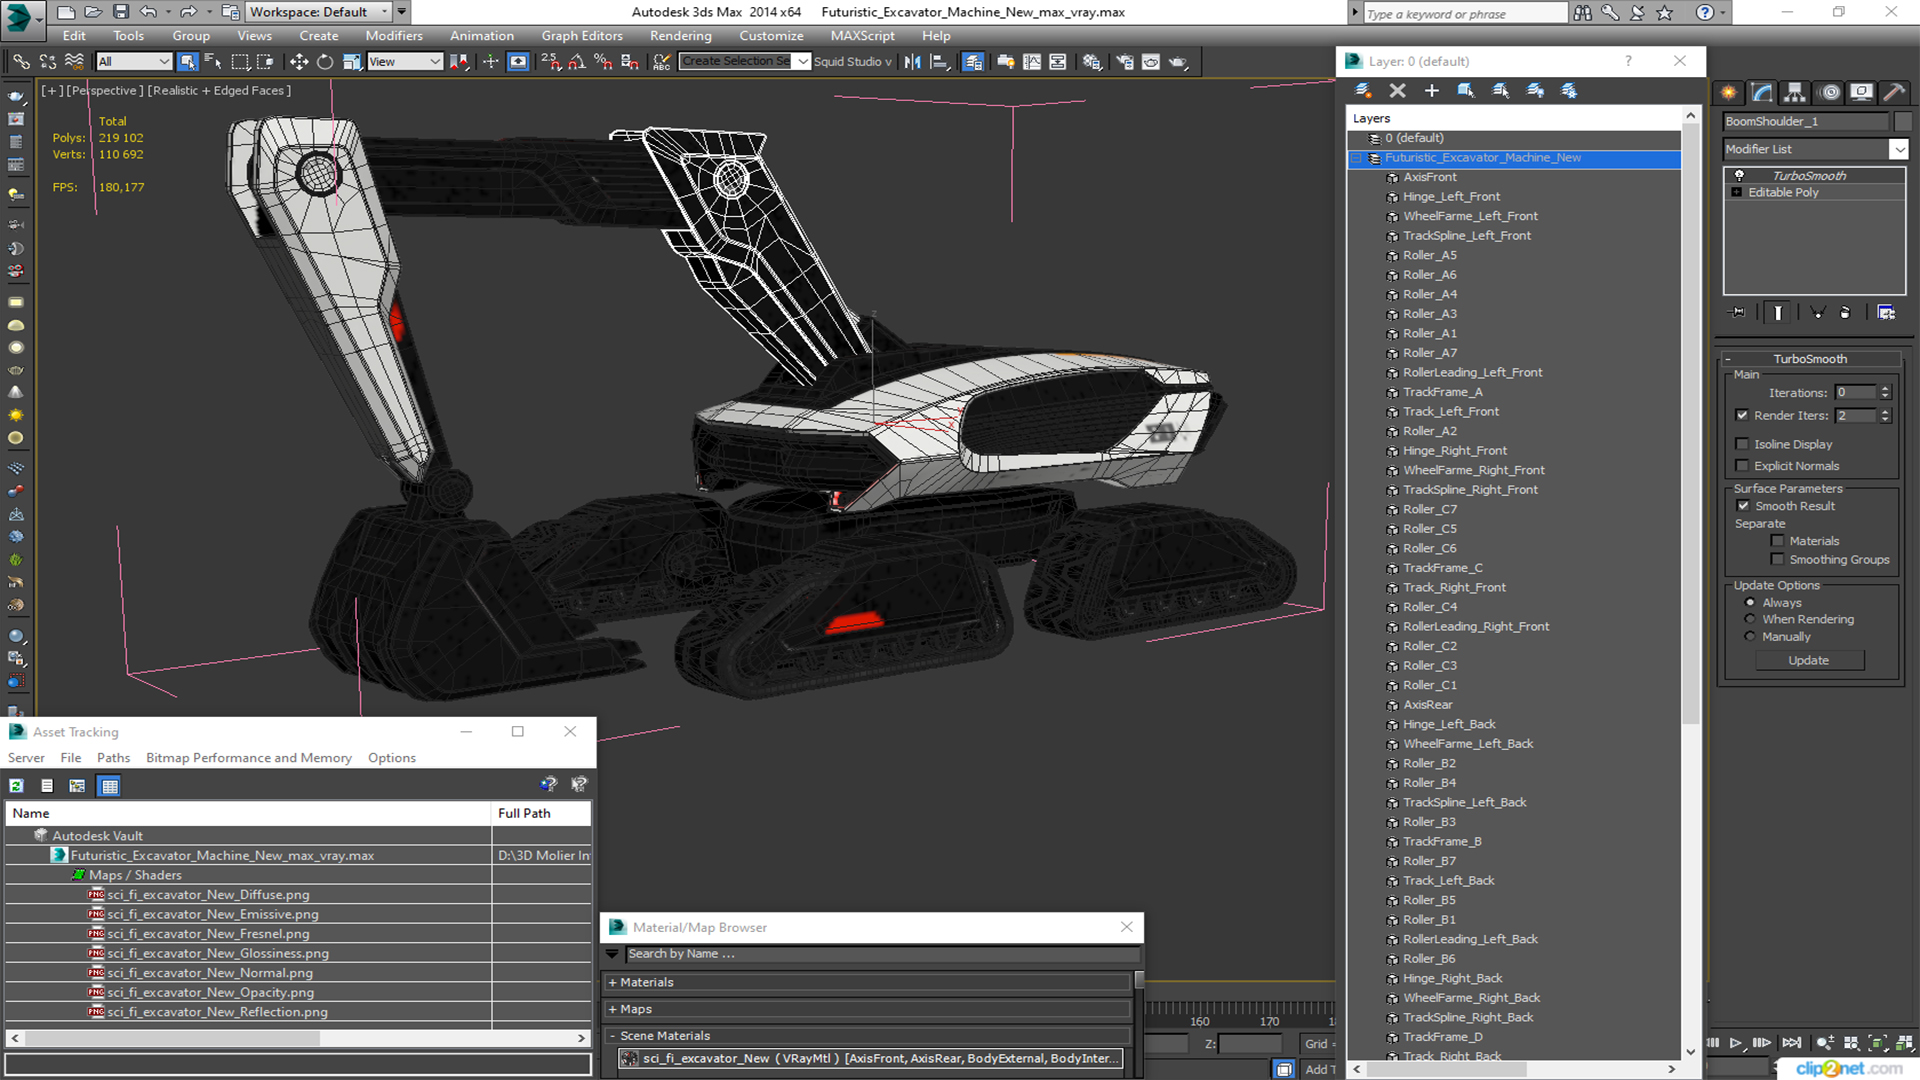The height and width of the screenshot is (1080, 1920).
Task: Select the Rotate transform tool
Action: point(325,62)
